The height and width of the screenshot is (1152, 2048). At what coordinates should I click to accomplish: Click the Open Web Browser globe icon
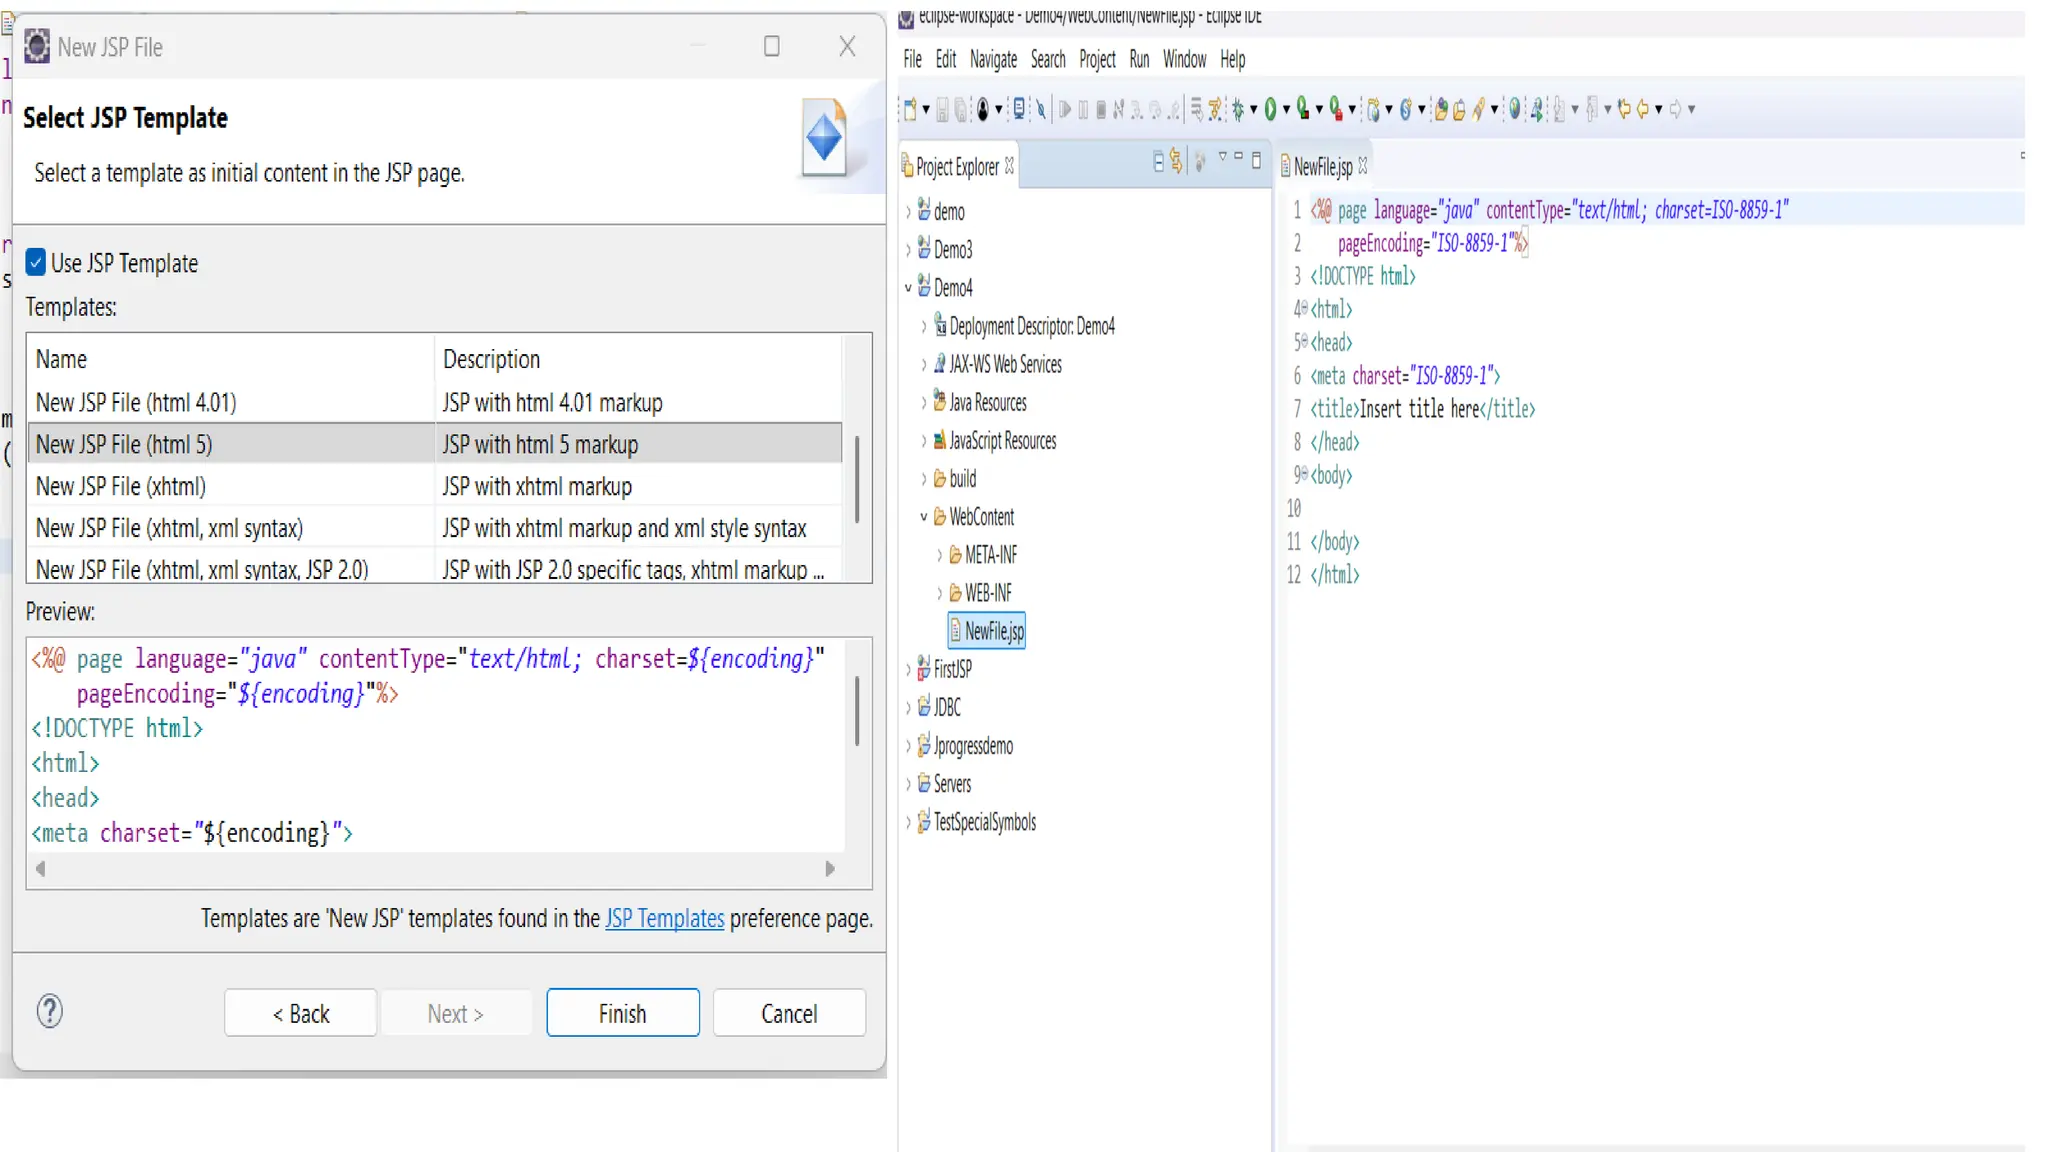(x=1515, y=109)
